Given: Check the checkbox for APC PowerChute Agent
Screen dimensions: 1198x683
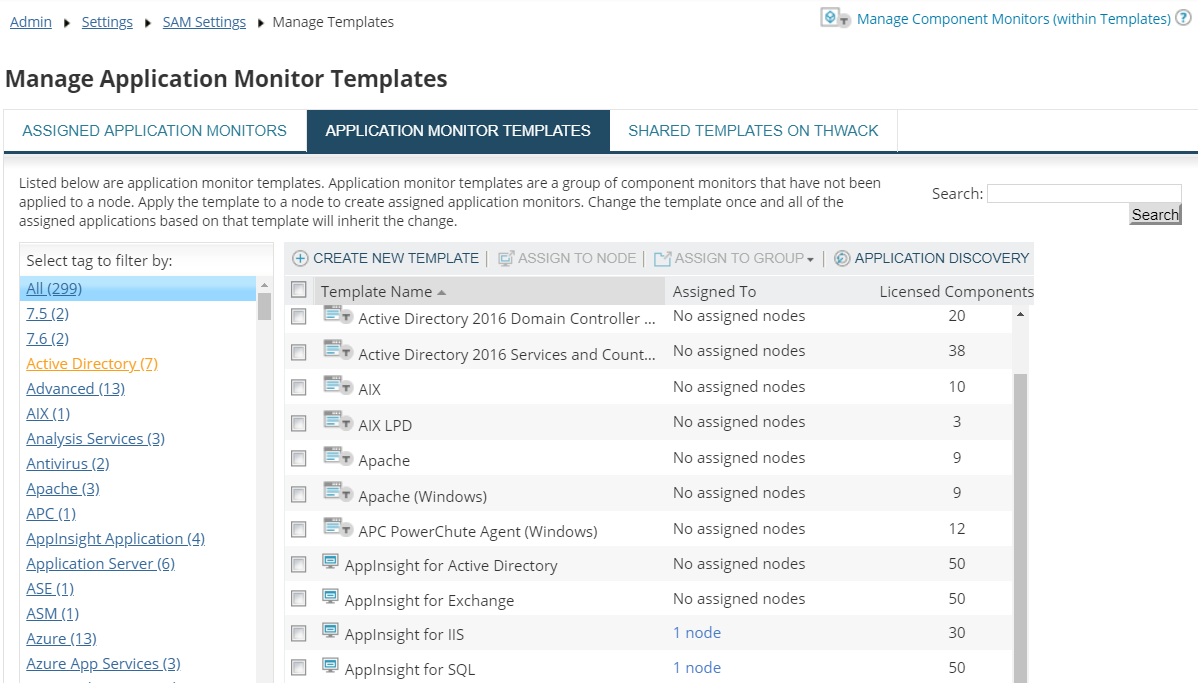Looking at the screenshot, I should point(298,528).
